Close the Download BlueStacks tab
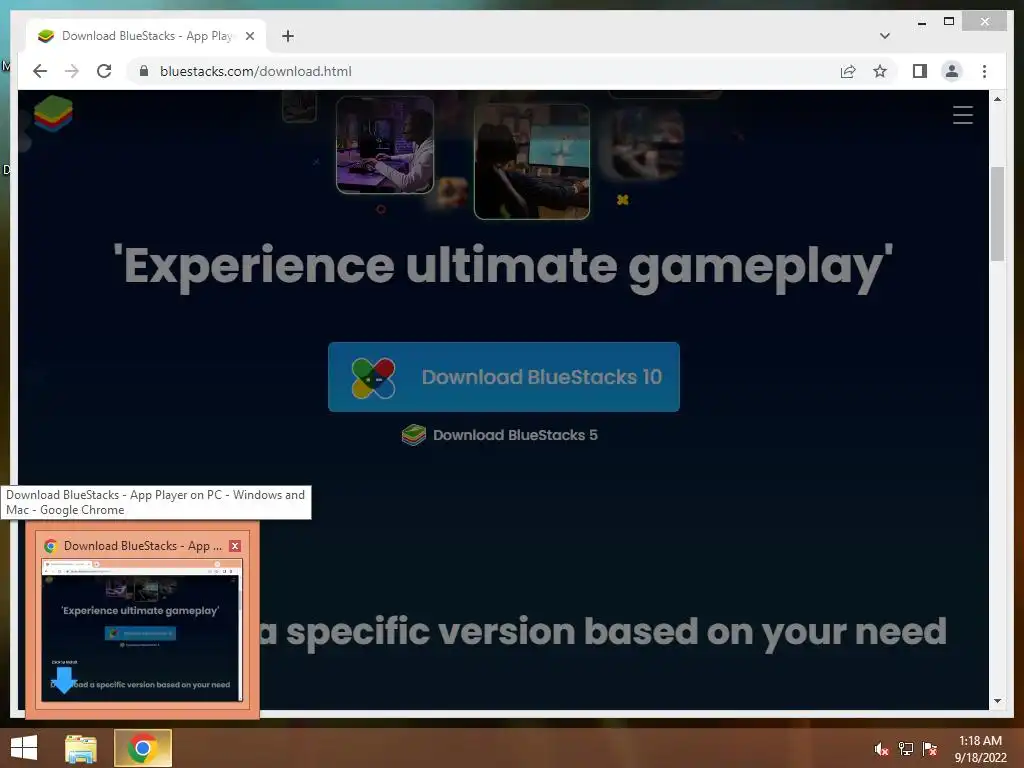Screen dimensions: 1024x768 (249, 36)
